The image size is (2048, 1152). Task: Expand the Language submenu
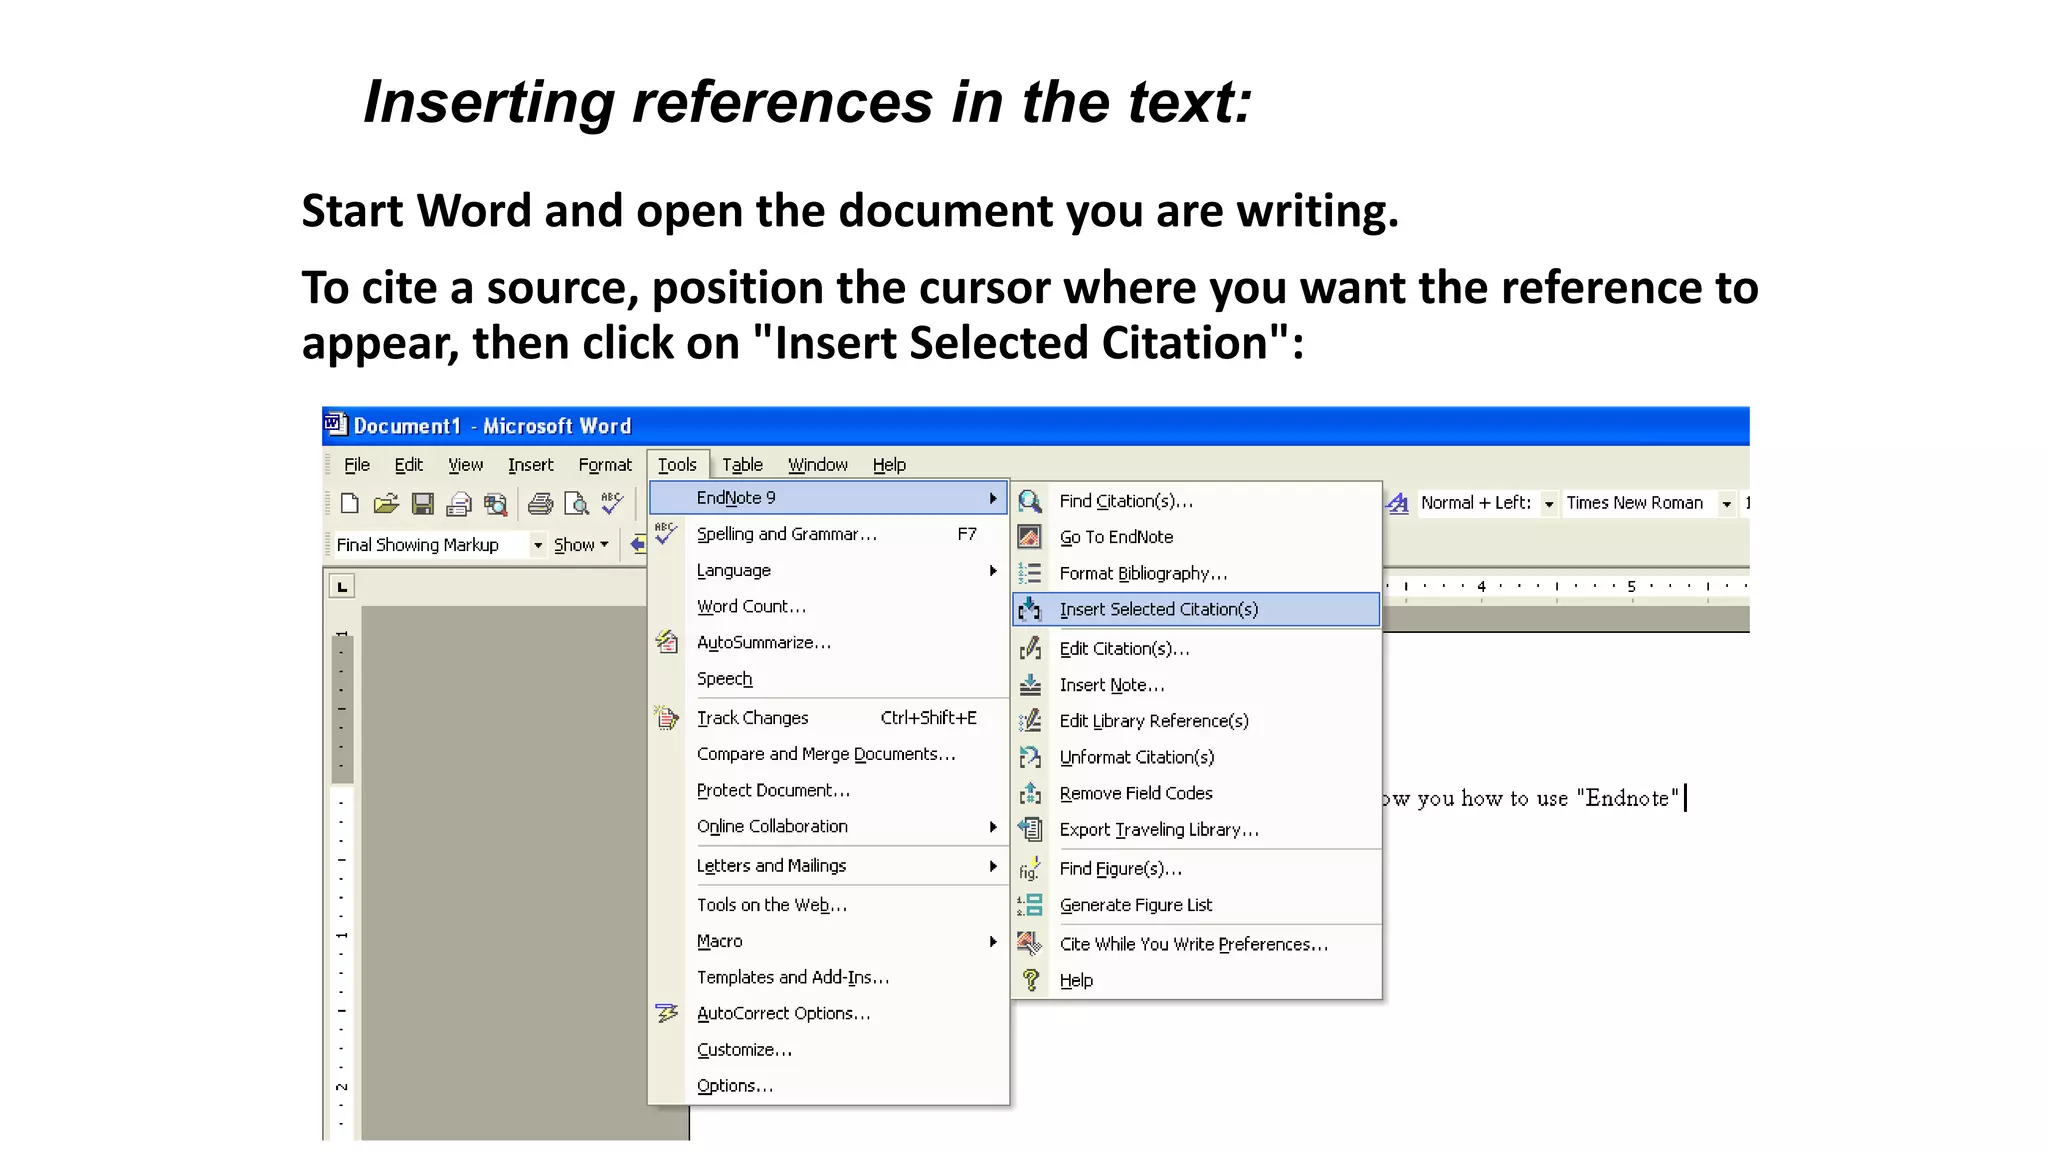click(x=828, y=570)
